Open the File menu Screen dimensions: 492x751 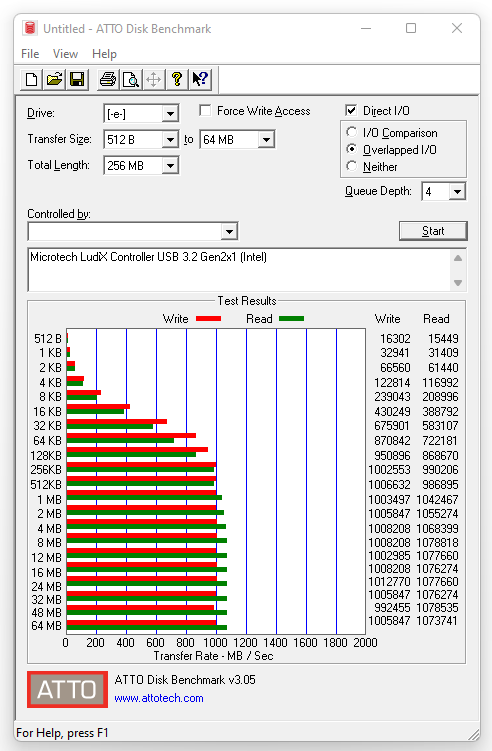click(x=30, y=54)
